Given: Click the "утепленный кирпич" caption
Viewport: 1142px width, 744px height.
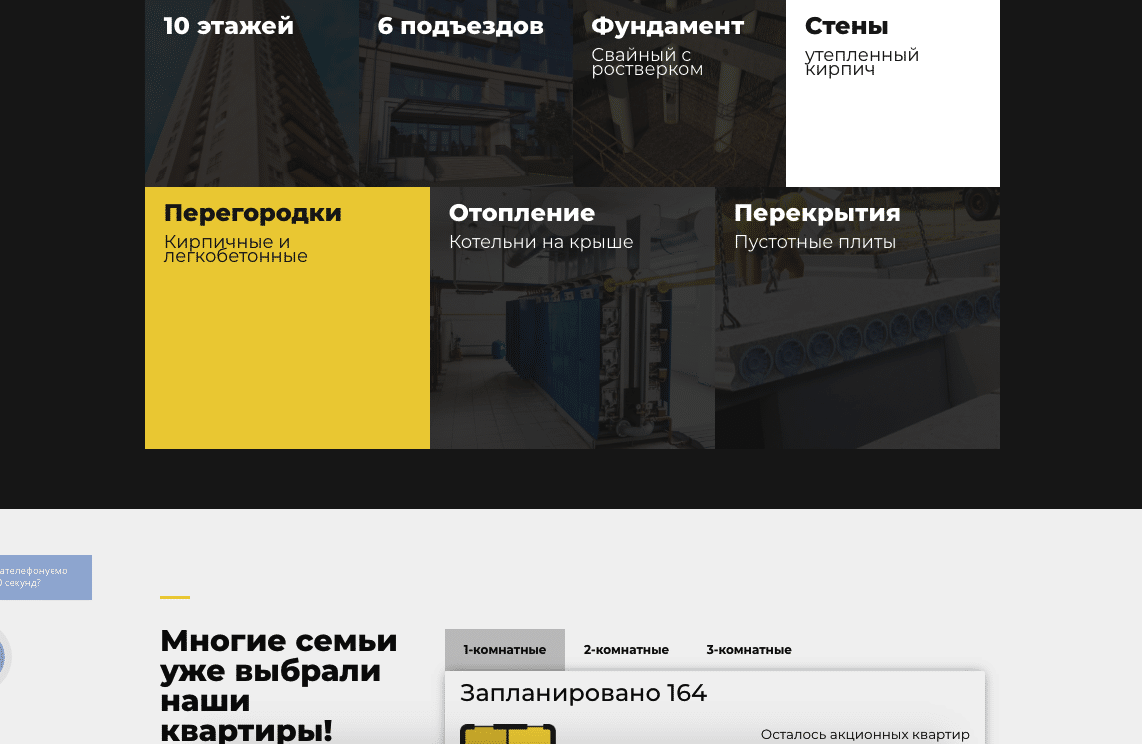Looking at the screenshot, I should coord(861,62).
